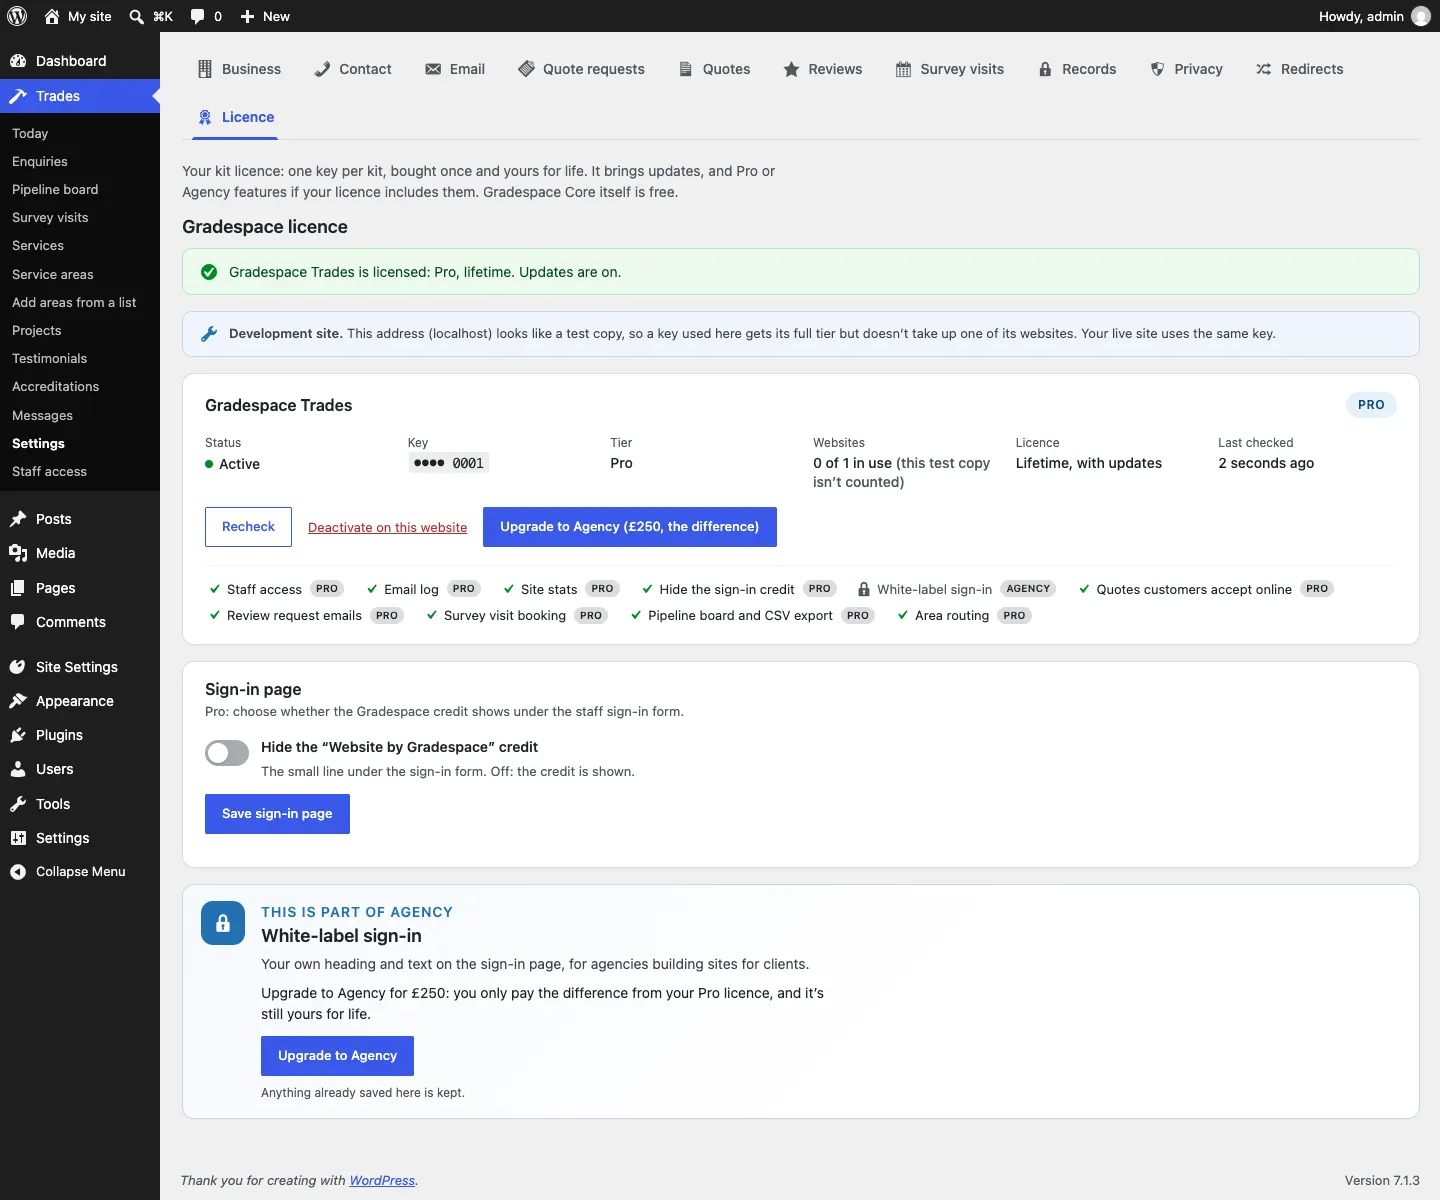Click the Howdy, admin account menu
Screen dimensions: 1440x1200
1374,16
